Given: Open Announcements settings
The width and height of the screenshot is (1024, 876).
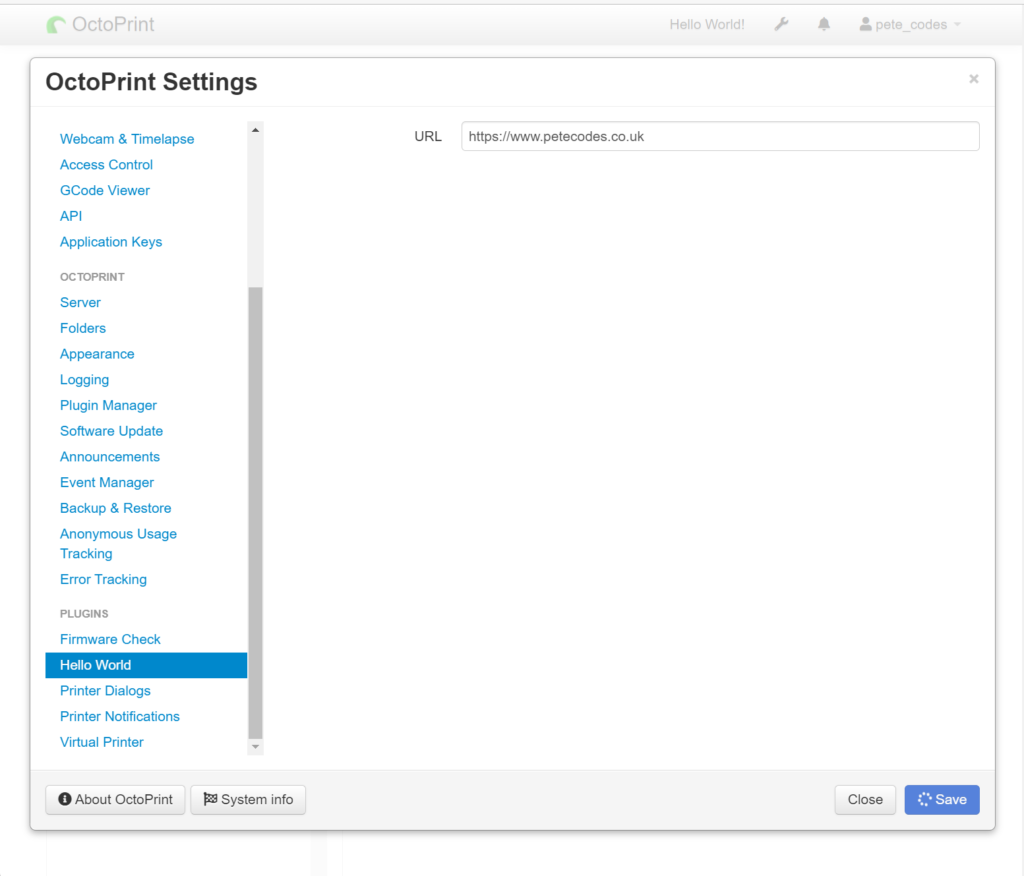Looking at the screenshot, I should tap(110, 457).
